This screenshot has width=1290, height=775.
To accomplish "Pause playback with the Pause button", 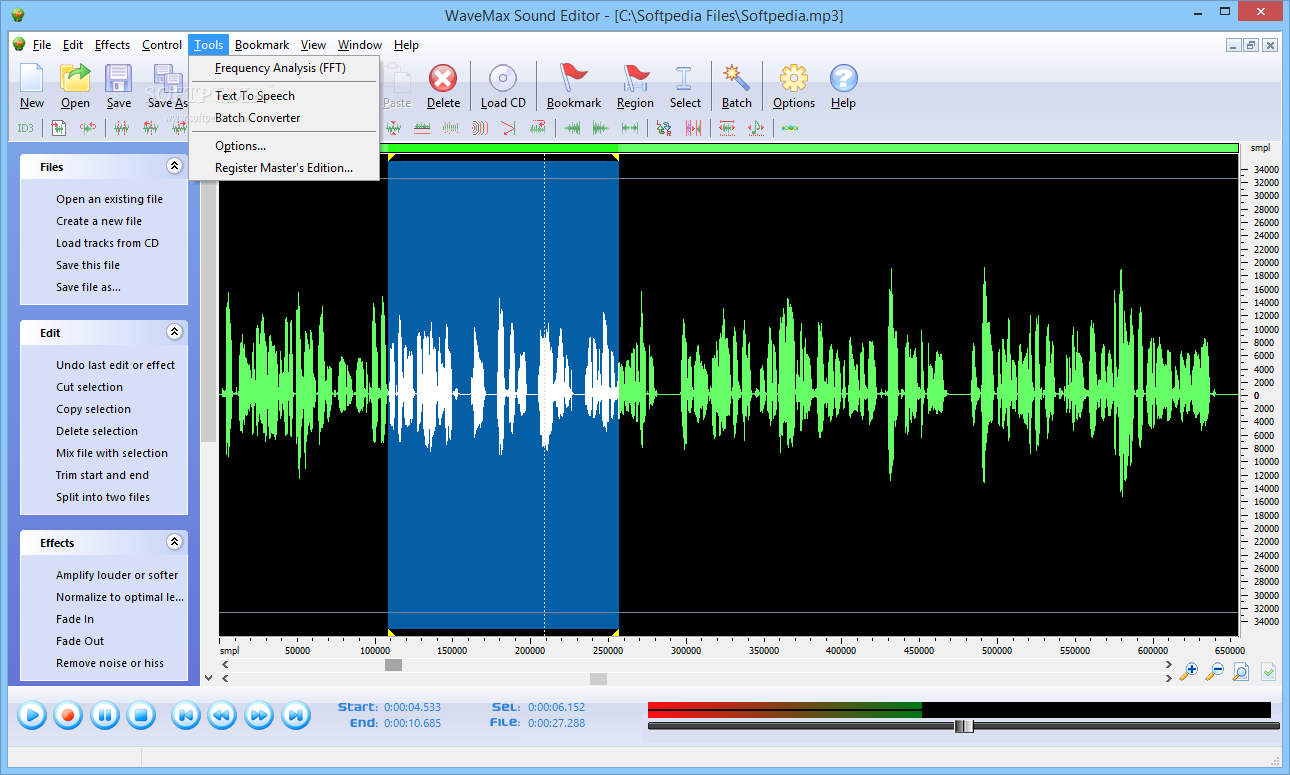I will pyautogui.click(x=105, y=715).
